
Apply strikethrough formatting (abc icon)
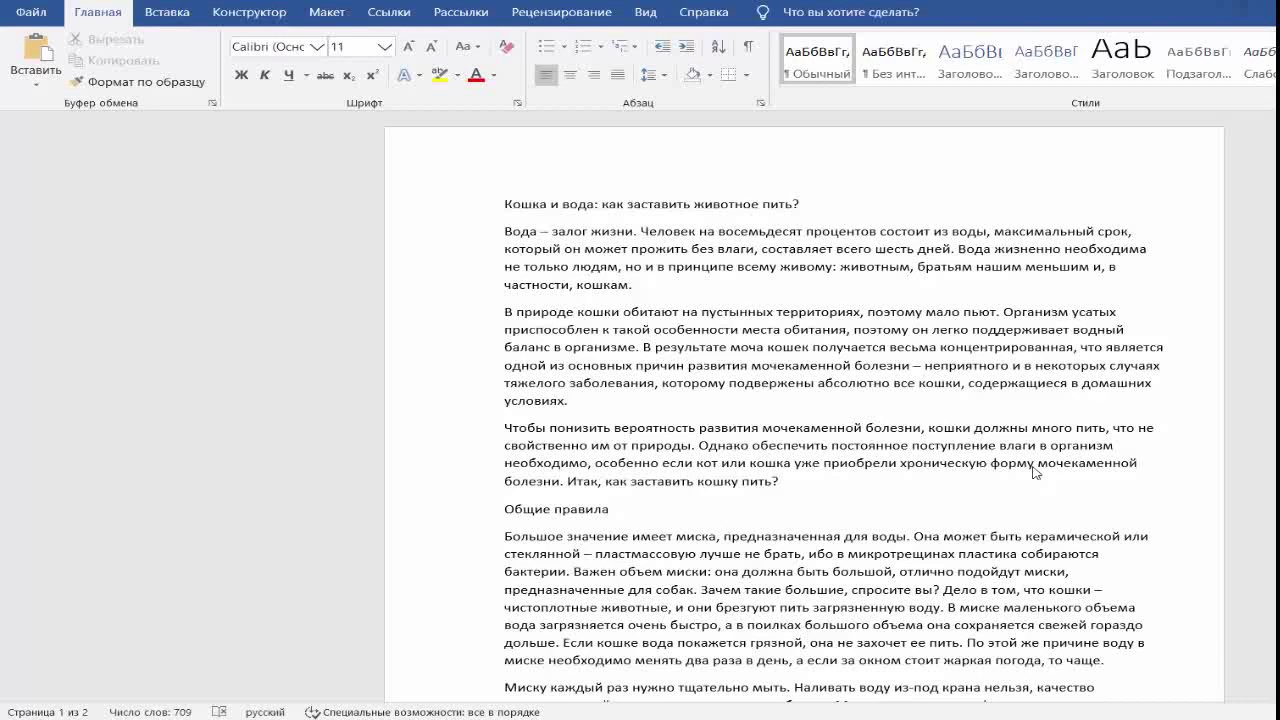tap(325, 75)
